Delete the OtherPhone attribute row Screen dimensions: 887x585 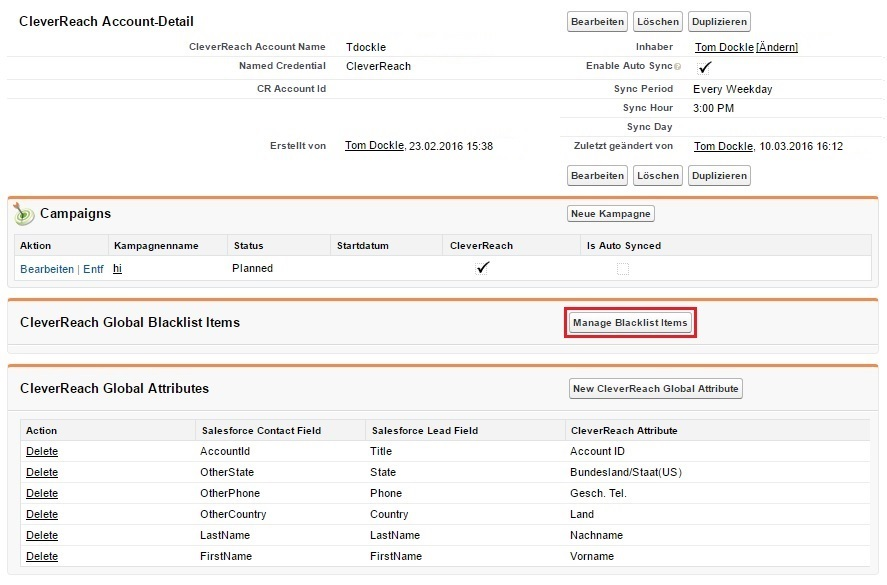pyautogui.click(x=42, y=493)
